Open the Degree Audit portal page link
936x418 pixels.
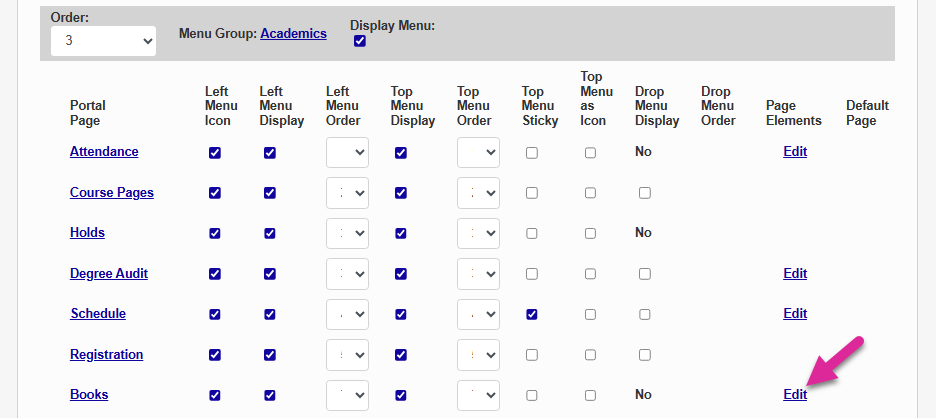109,273
